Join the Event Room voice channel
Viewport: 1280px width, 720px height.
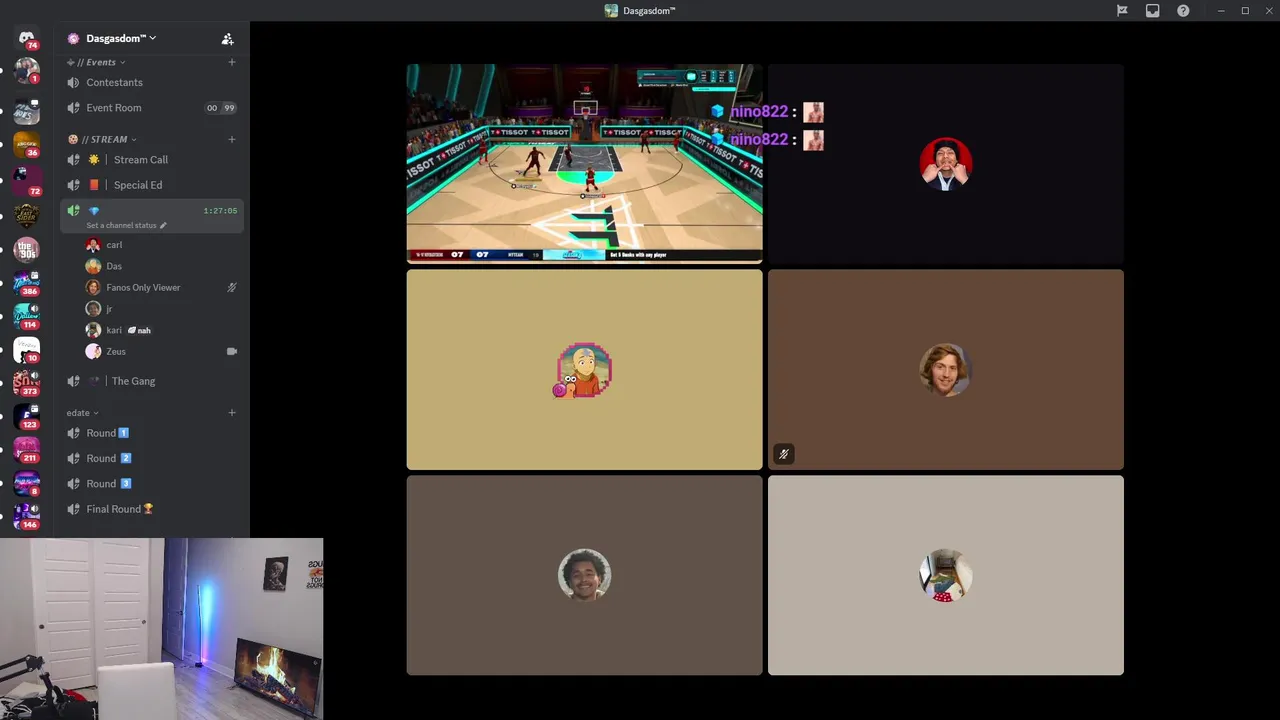click(x=152, y=108)
